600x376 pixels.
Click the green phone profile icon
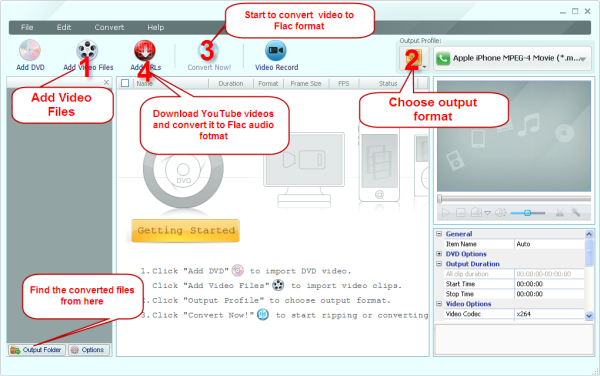pyautogui.click(x=443, y=59)
